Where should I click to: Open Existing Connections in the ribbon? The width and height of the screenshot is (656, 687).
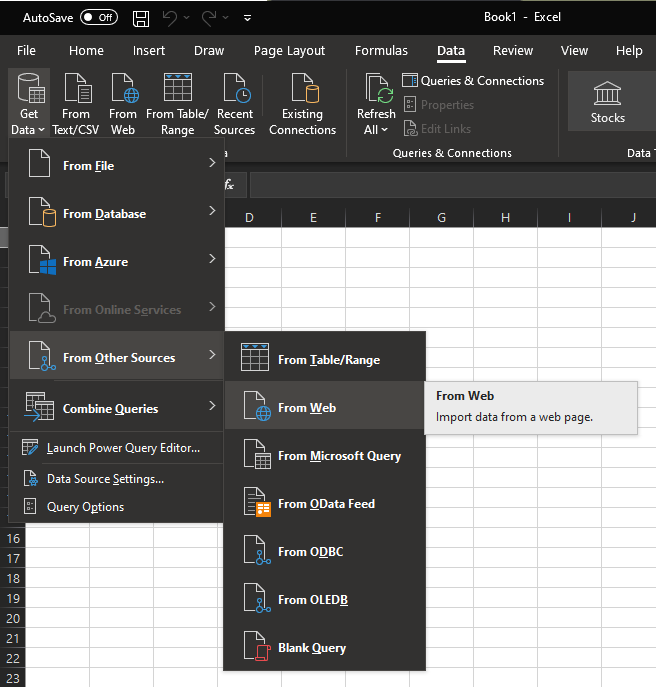coord(302,103)
